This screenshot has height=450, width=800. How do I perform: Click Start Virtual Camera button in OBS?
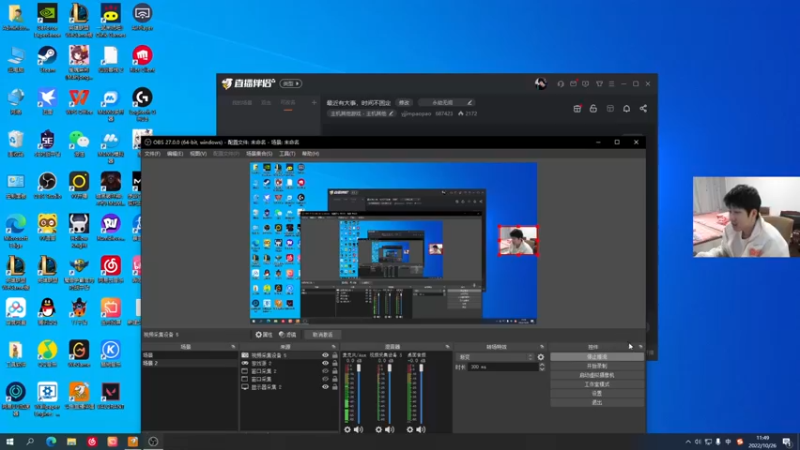pos(597,376)
